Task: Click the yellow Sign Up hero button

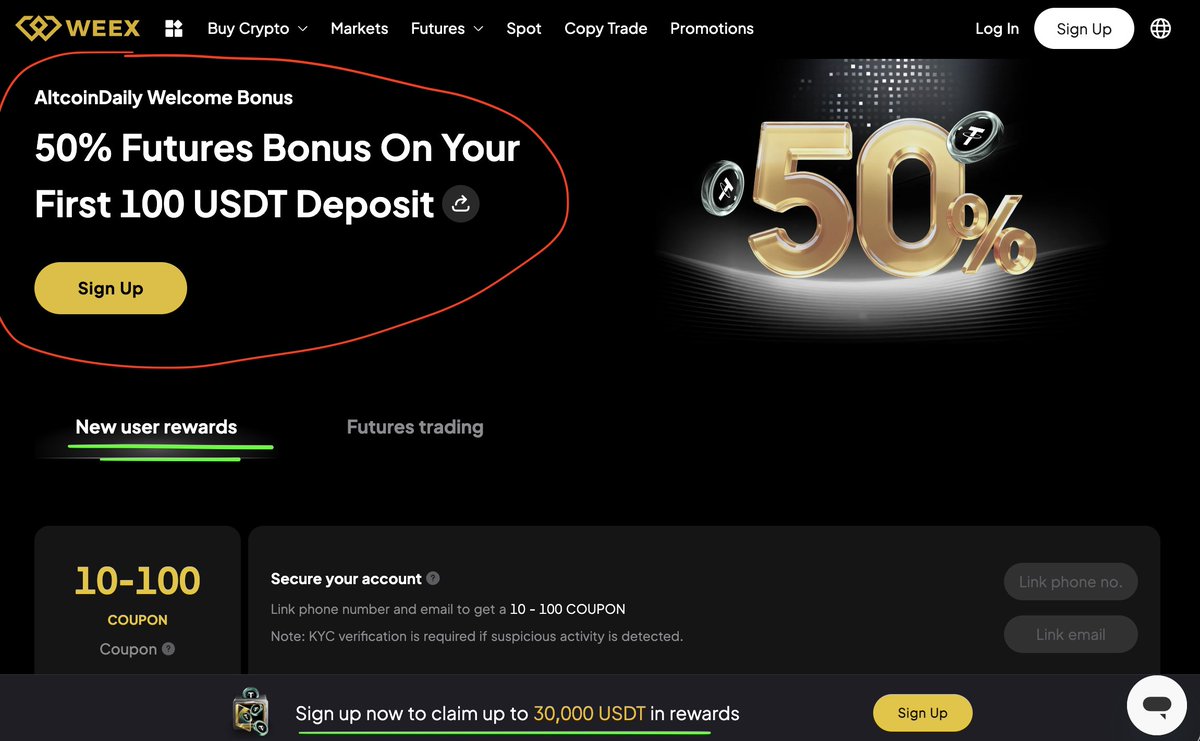Action: point(111,288)
